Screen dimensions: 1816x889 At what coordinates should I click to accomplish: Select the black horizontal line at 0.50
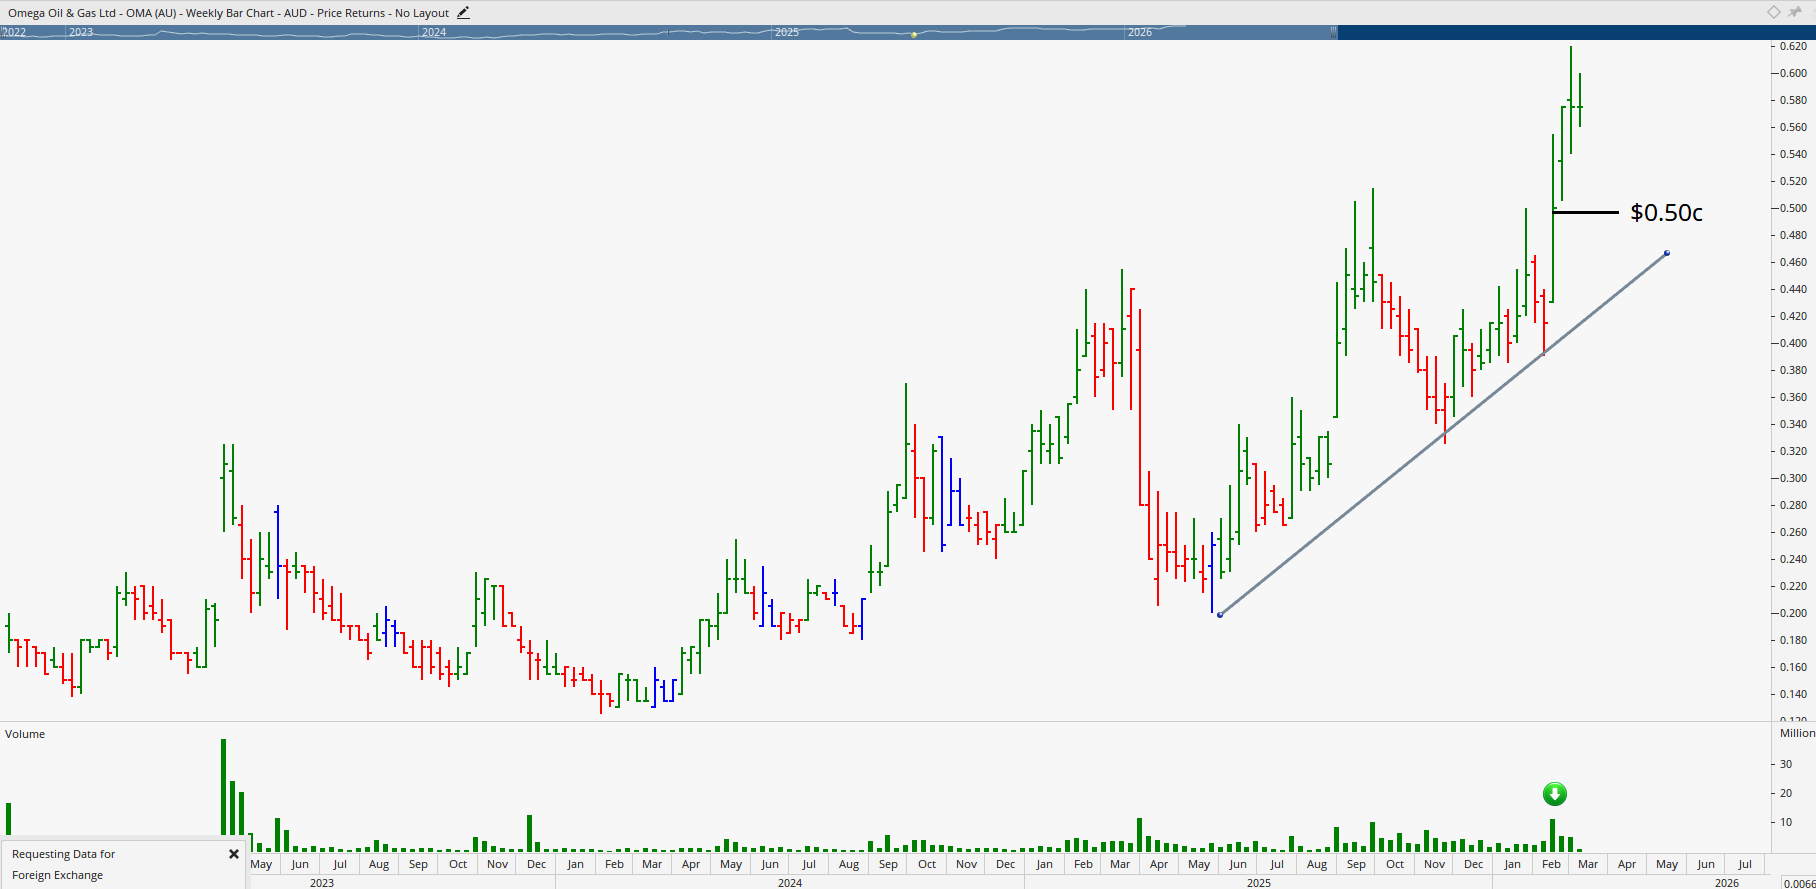point(1585,212)
